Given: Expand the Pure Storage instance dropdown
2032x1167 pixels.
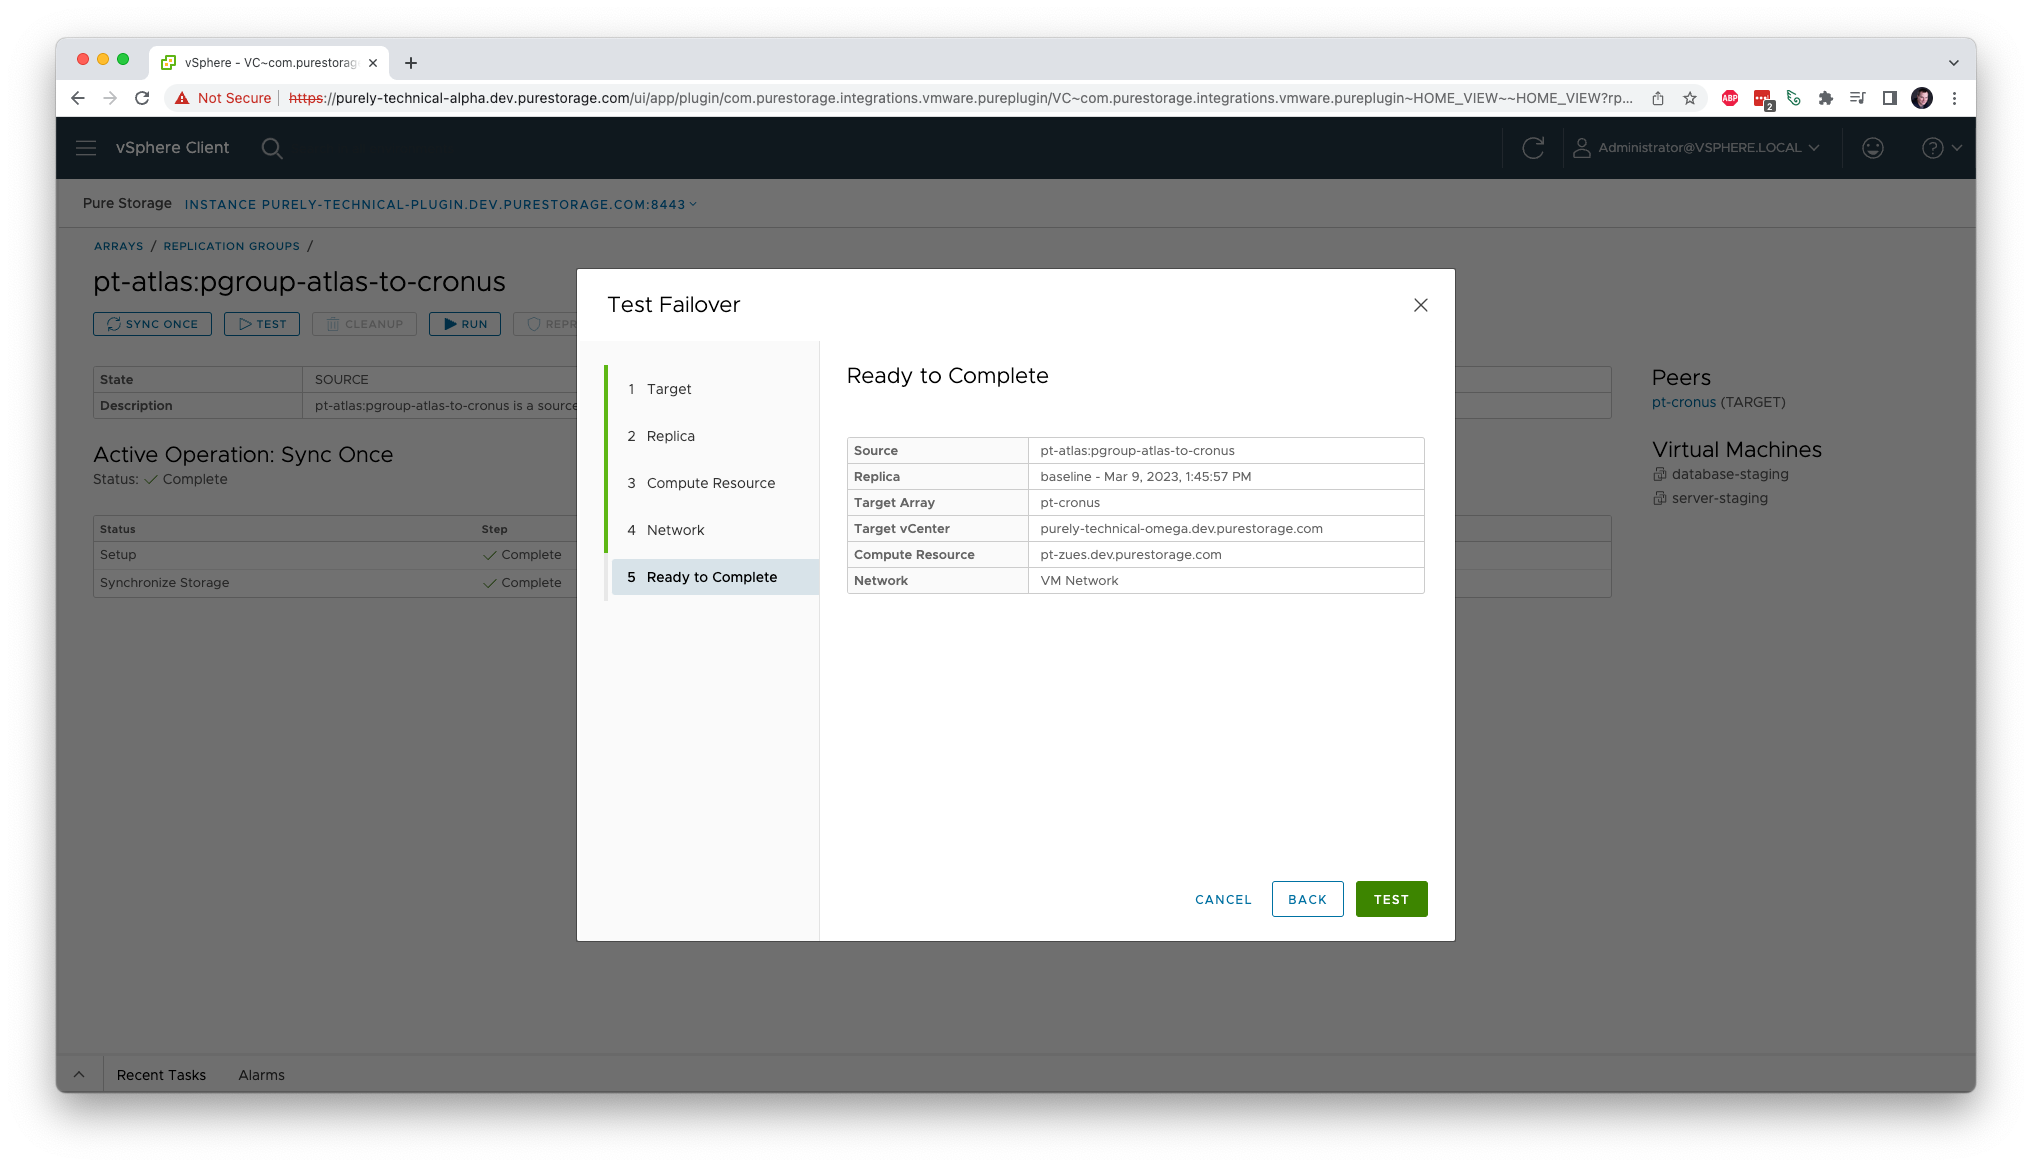Looking at the screenshot, I should point(440,204).
